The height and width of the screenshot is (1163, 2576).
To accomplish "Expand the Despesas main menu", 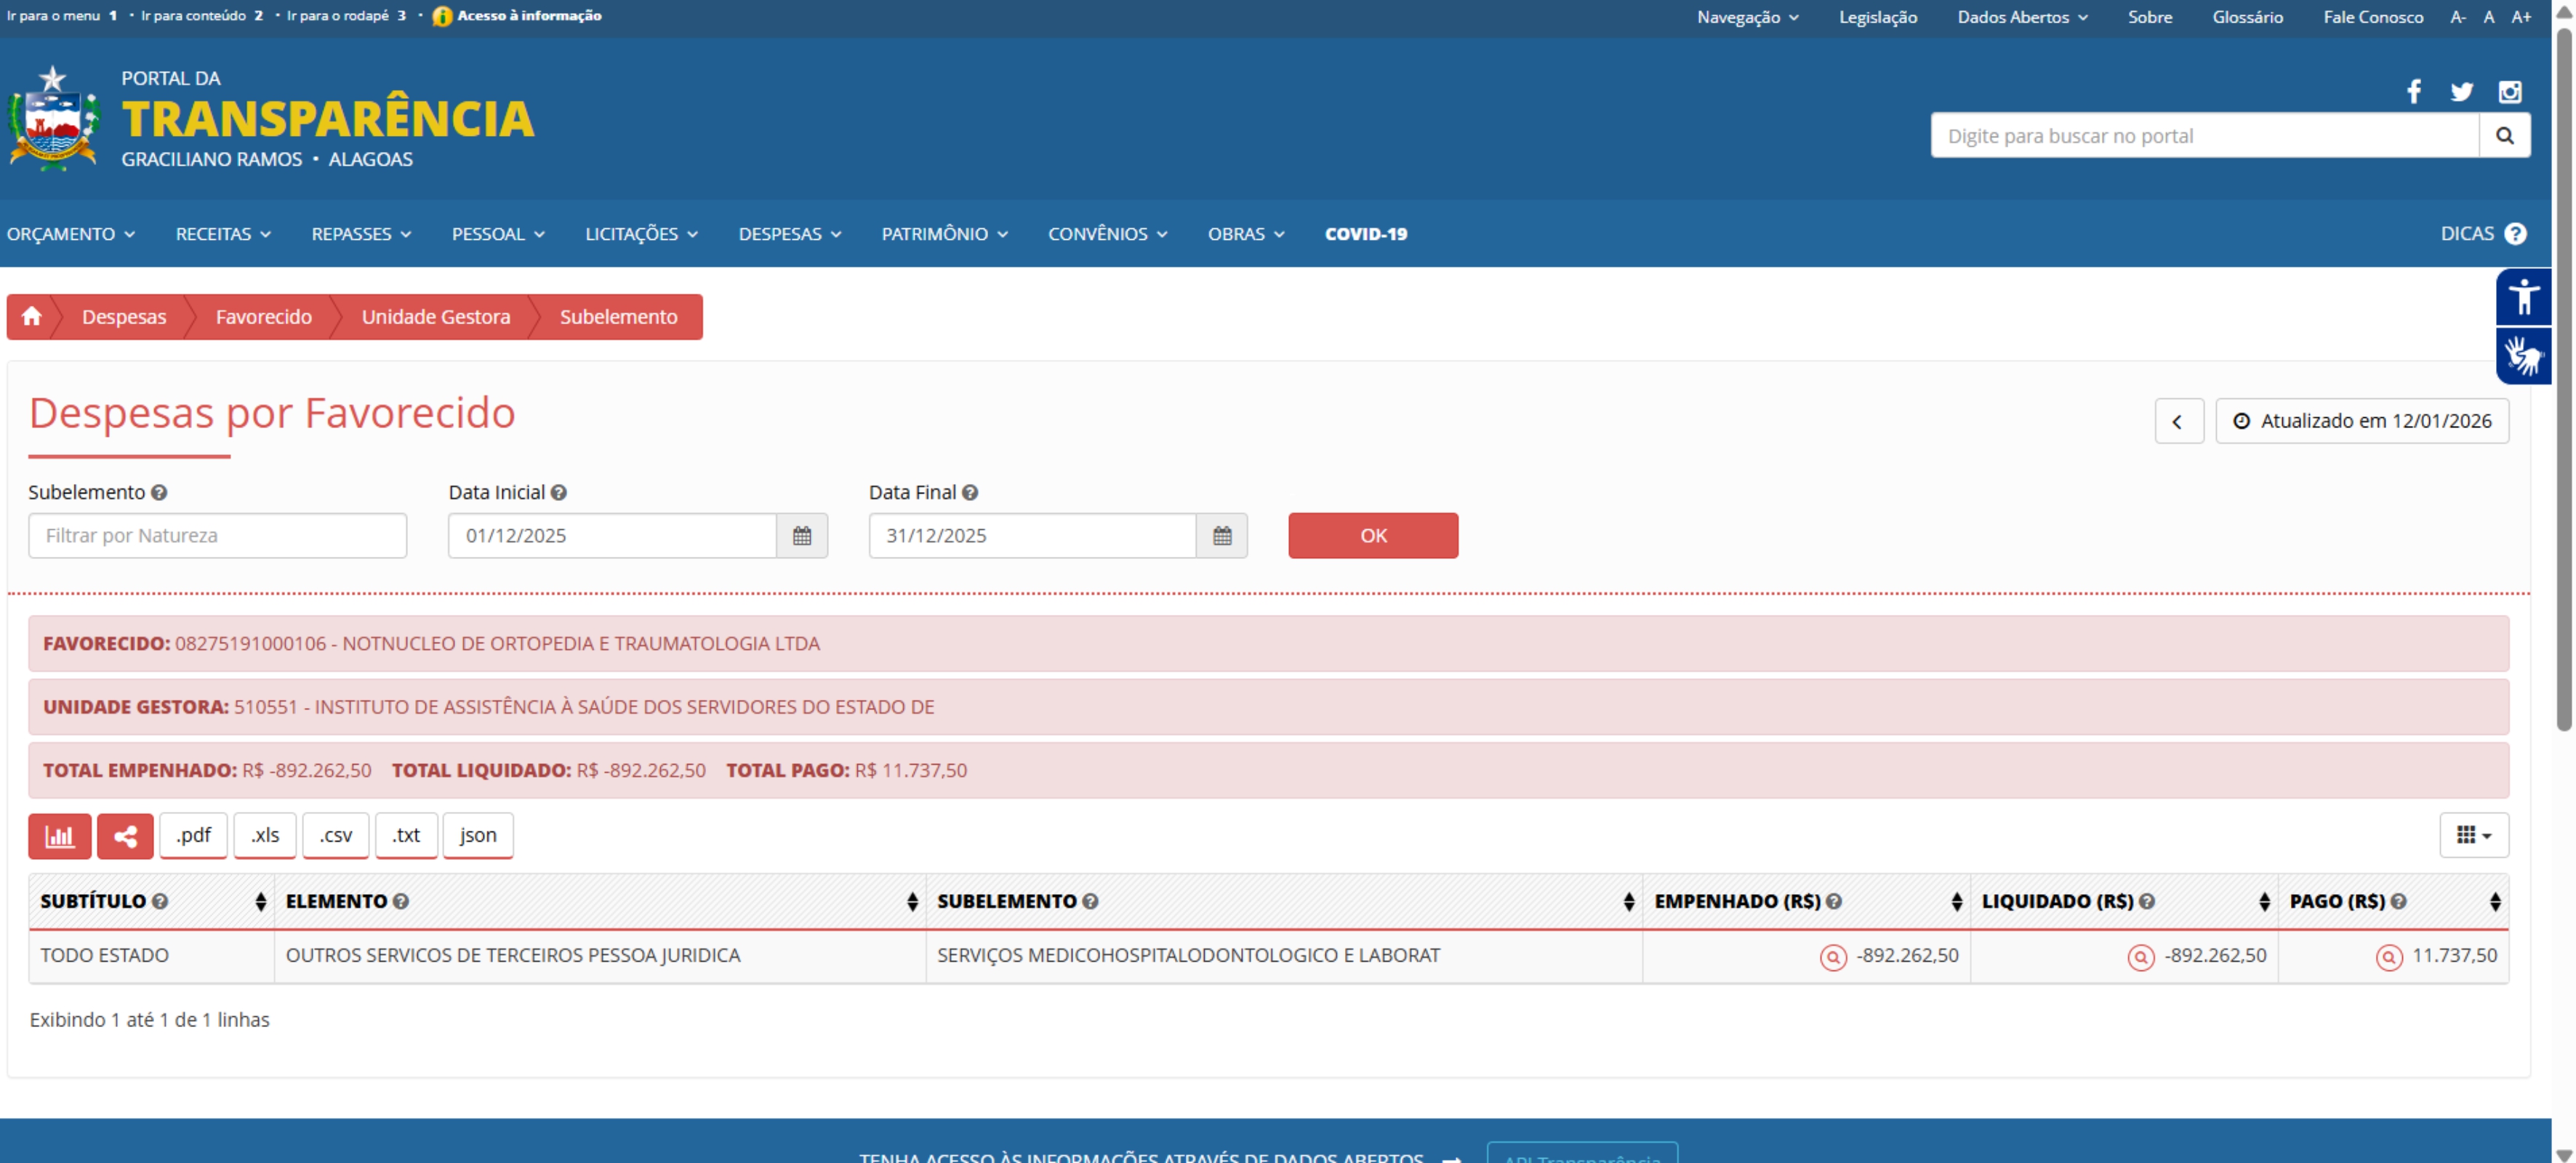I will tap(789, 233).
